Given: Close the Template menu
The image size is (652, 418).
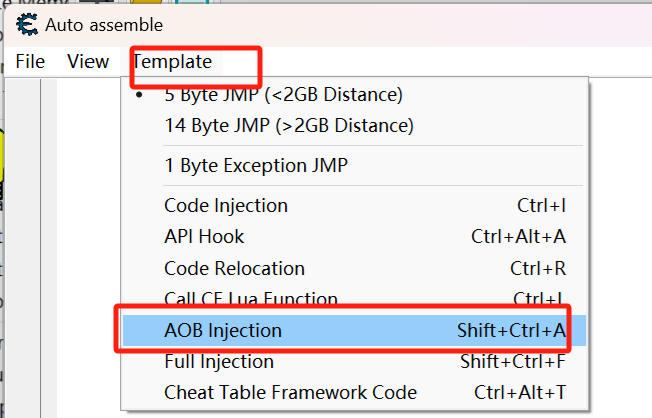Looking at the screenshot, I should coord(172,62).
